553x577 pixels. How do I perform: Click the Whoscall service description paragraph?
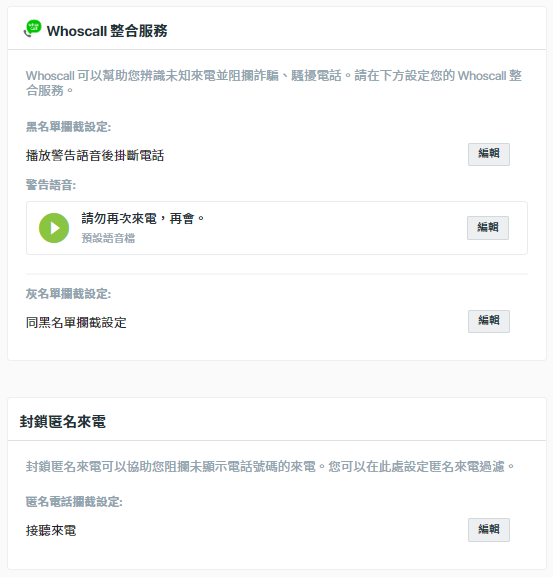pos(274,83)
